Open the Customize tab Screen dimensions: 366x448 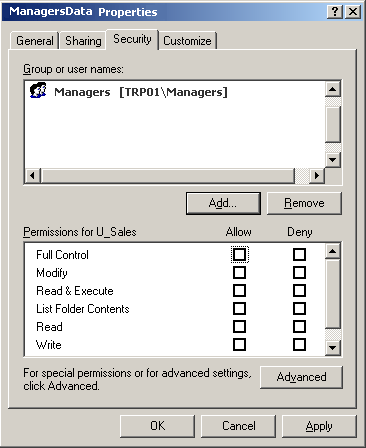tap(187, 41)
